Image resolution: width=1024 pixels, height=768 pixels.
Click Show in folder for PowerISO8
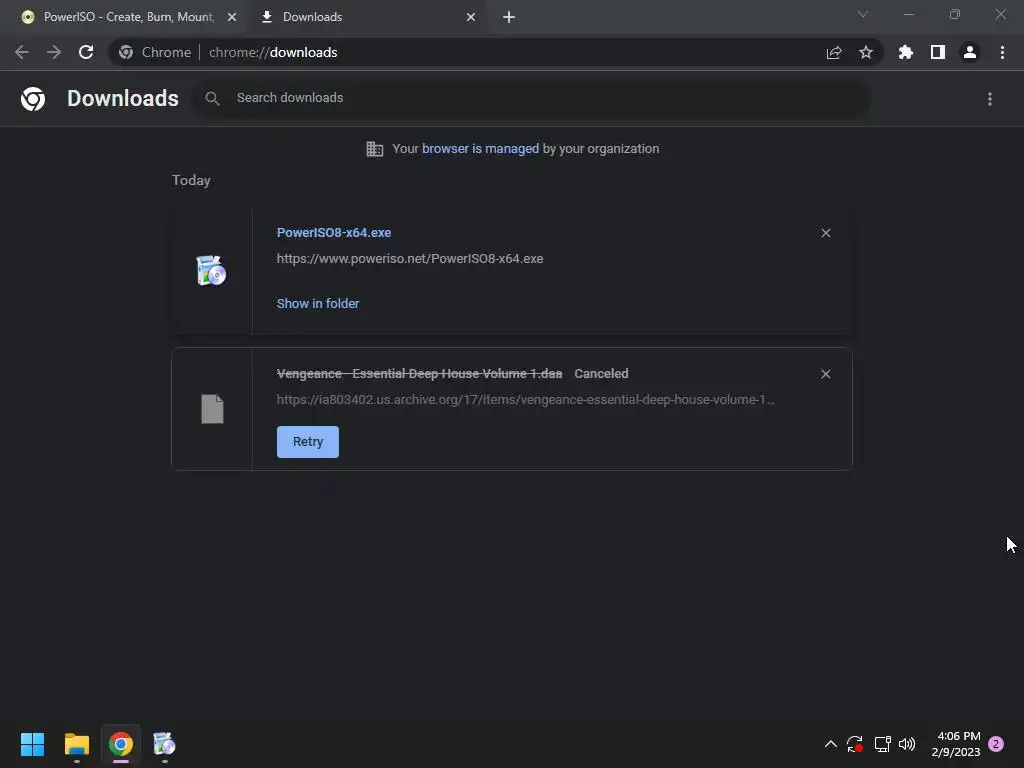pos(317,304)
